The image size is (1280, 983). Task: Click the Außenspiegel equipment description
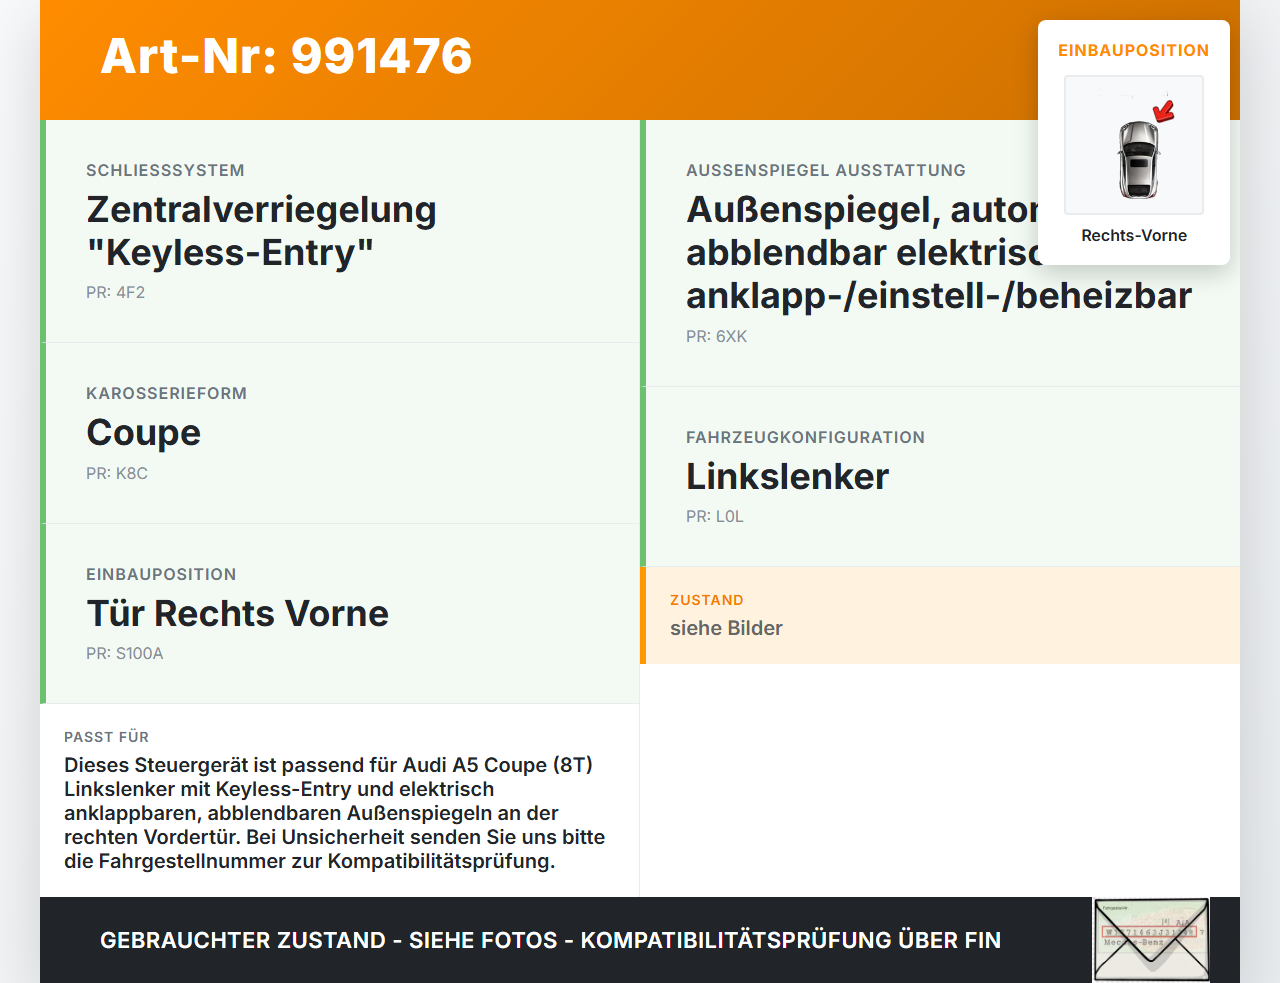[939, 252]
